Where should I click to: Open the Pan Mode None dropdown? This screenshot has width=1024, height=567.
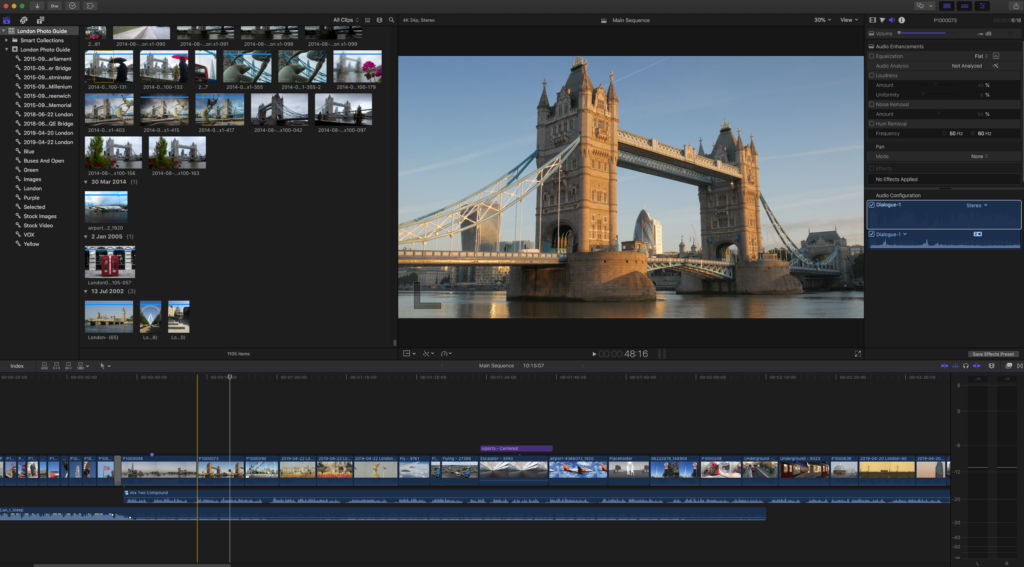tap(979, 157)
